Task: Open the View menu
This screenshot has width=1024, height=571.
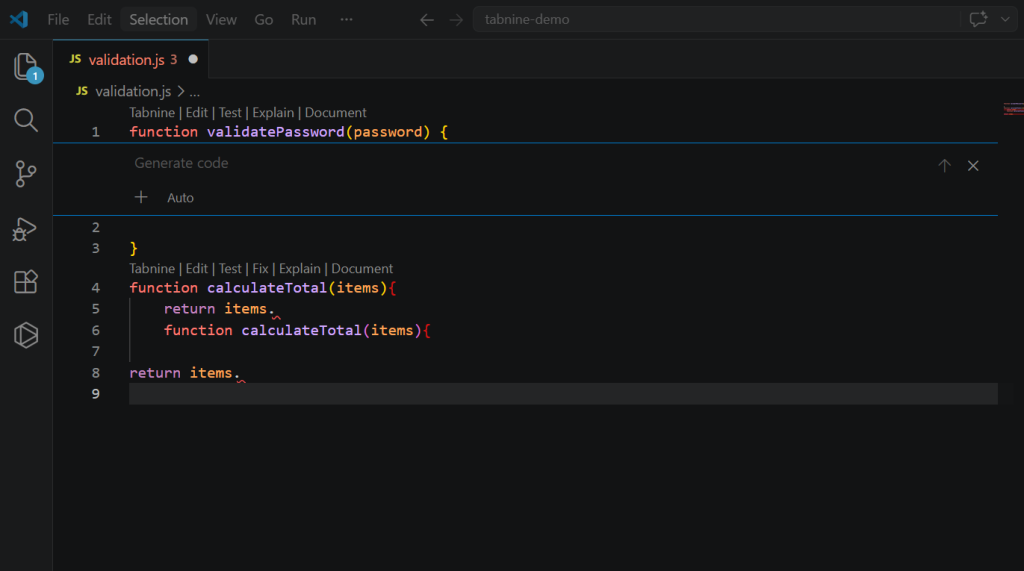Action: coord(221,20)
